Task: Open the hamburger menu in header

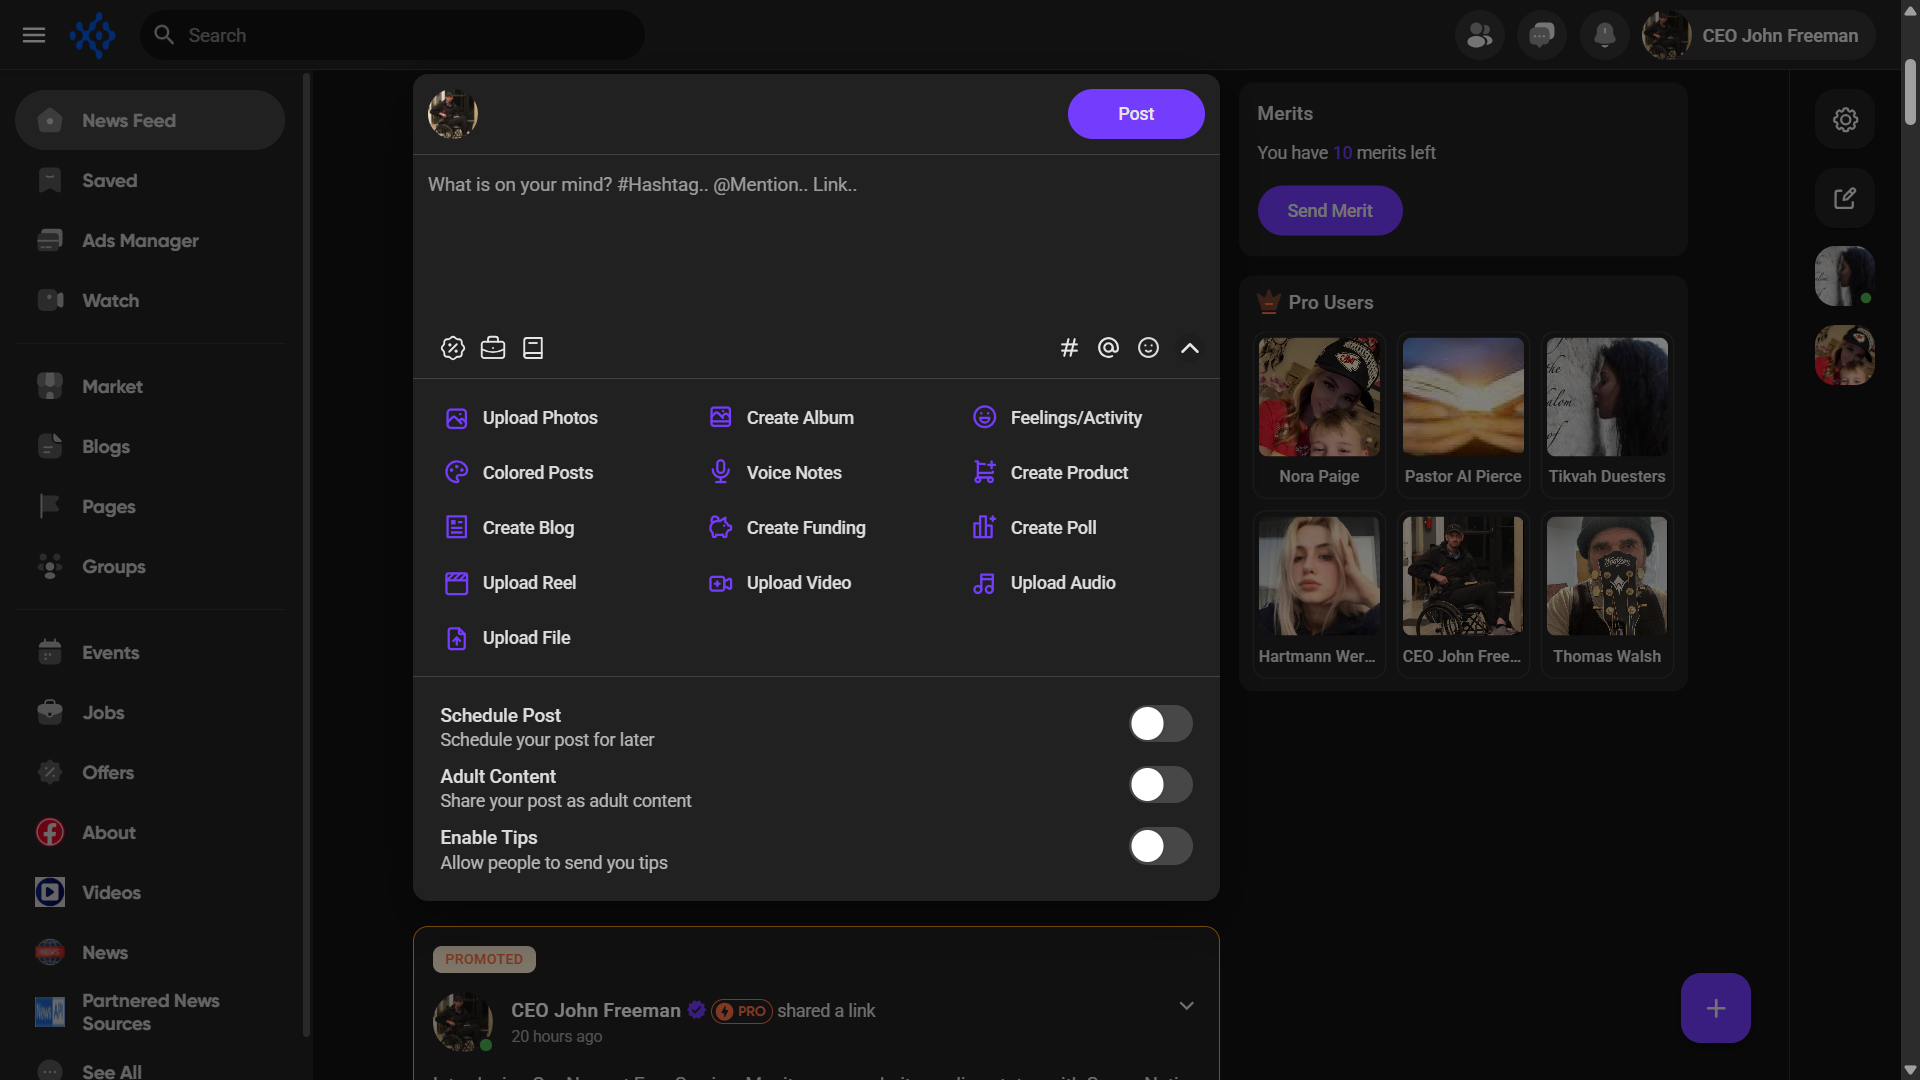Action: (34, 36)
